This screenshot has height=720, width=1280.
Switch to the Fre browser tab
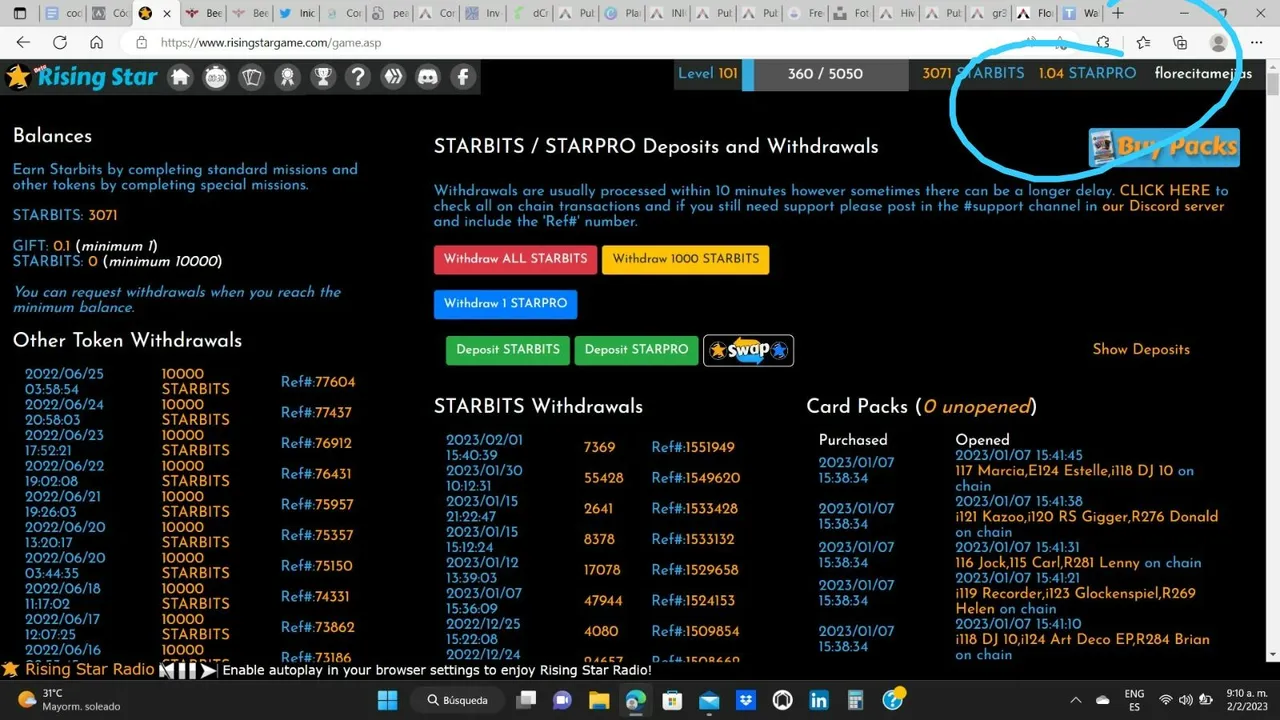tap(808, 14)
